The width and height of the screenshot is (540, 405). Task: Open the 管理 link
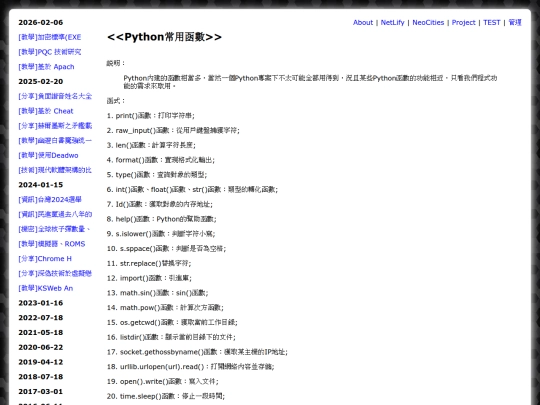[515, 22]
